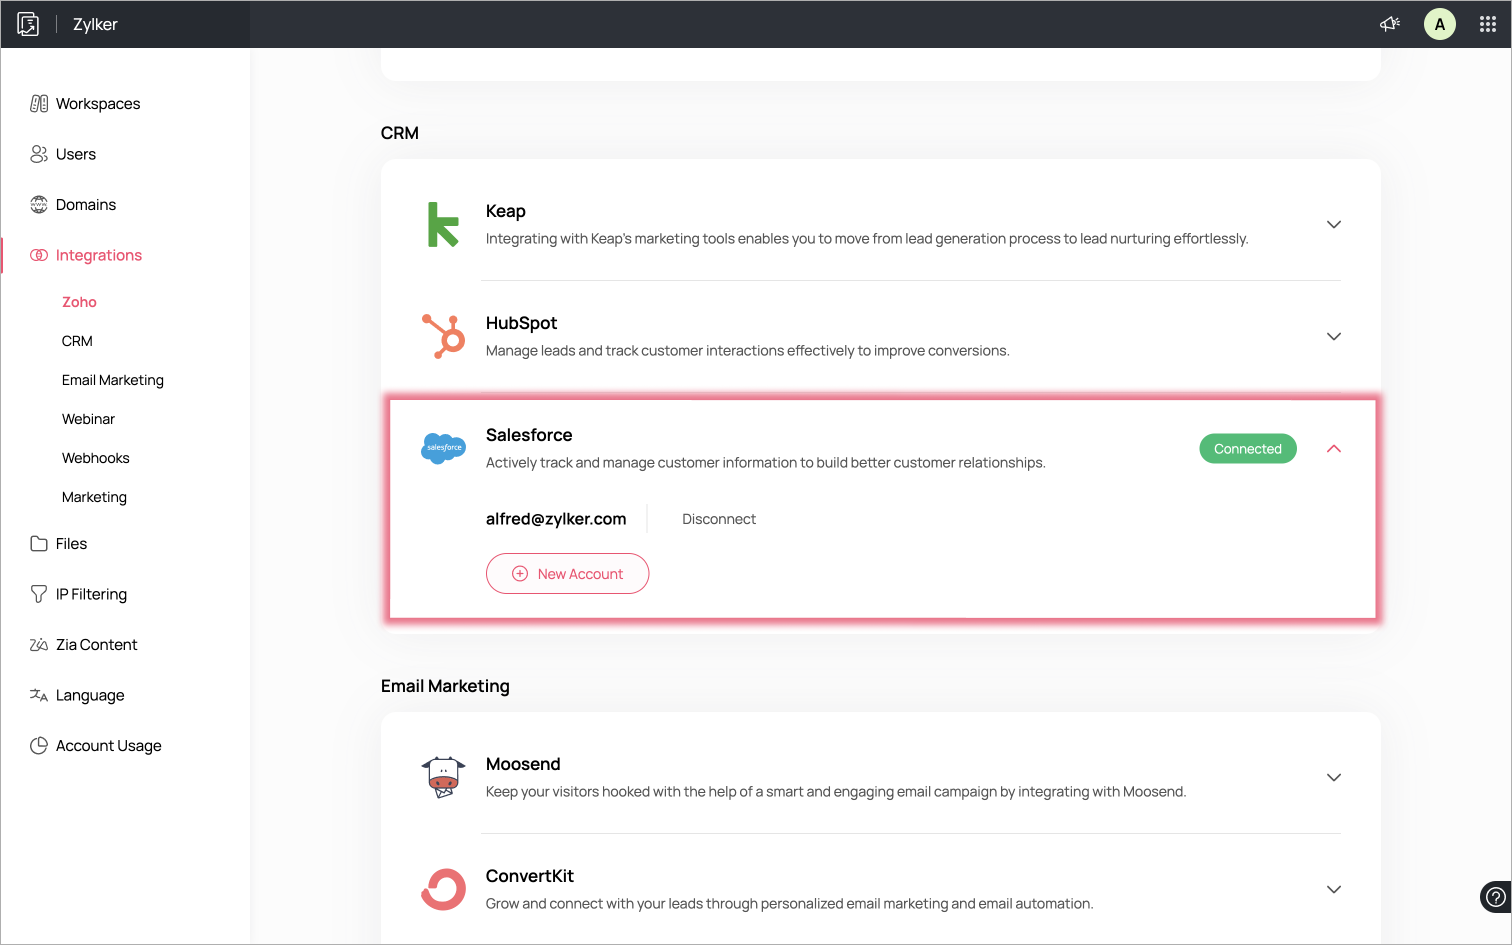Screen dimensions: 1512x945
Task: Click the Users sidebar icon
Action: tap(39, 154)
